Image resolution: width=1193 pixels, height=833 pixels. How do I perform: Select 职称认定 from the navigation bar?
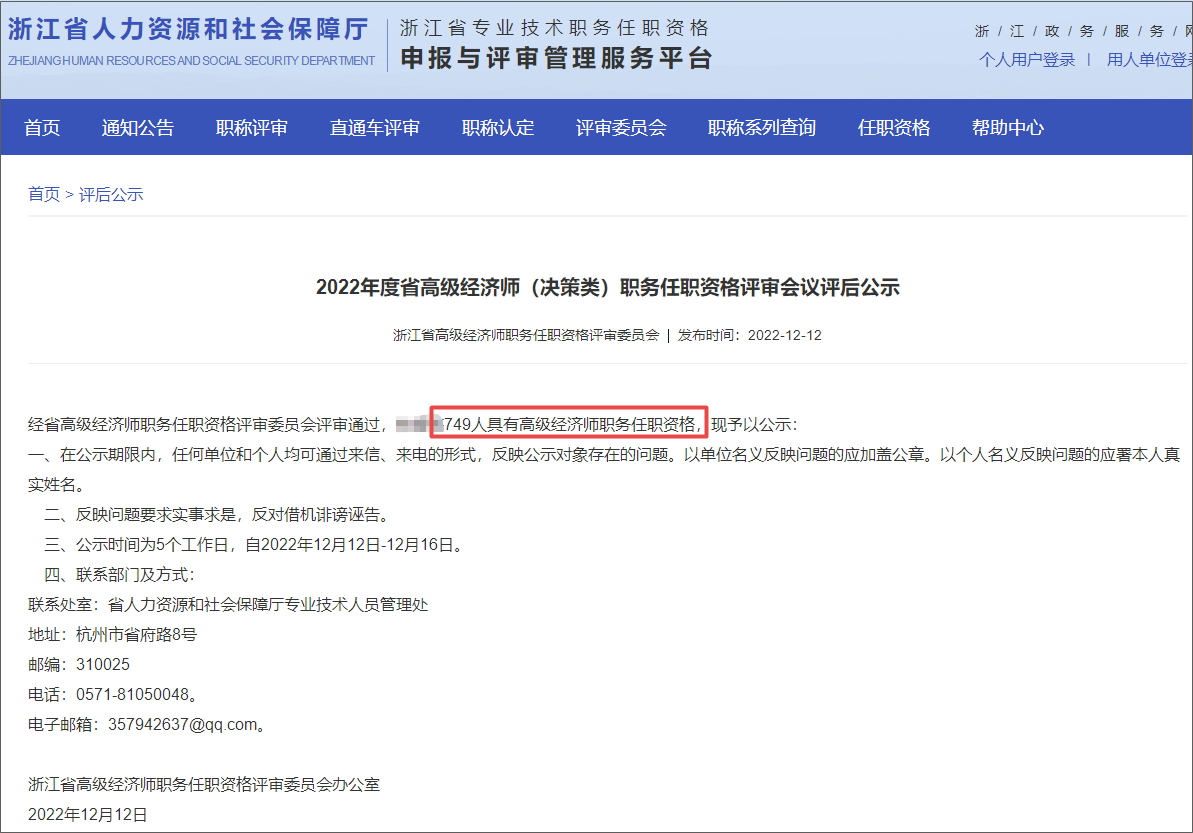(497, 127)
